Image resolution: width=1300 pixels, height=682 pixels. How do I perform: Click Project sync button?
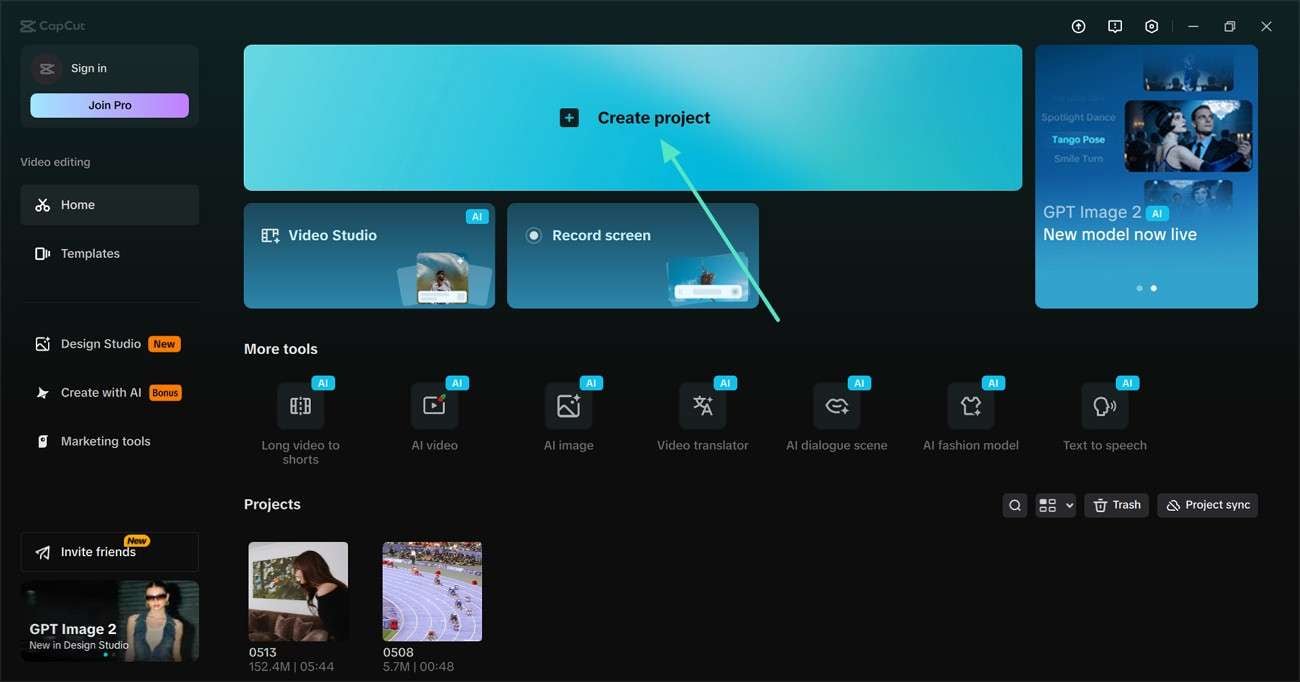[1208, 506]
